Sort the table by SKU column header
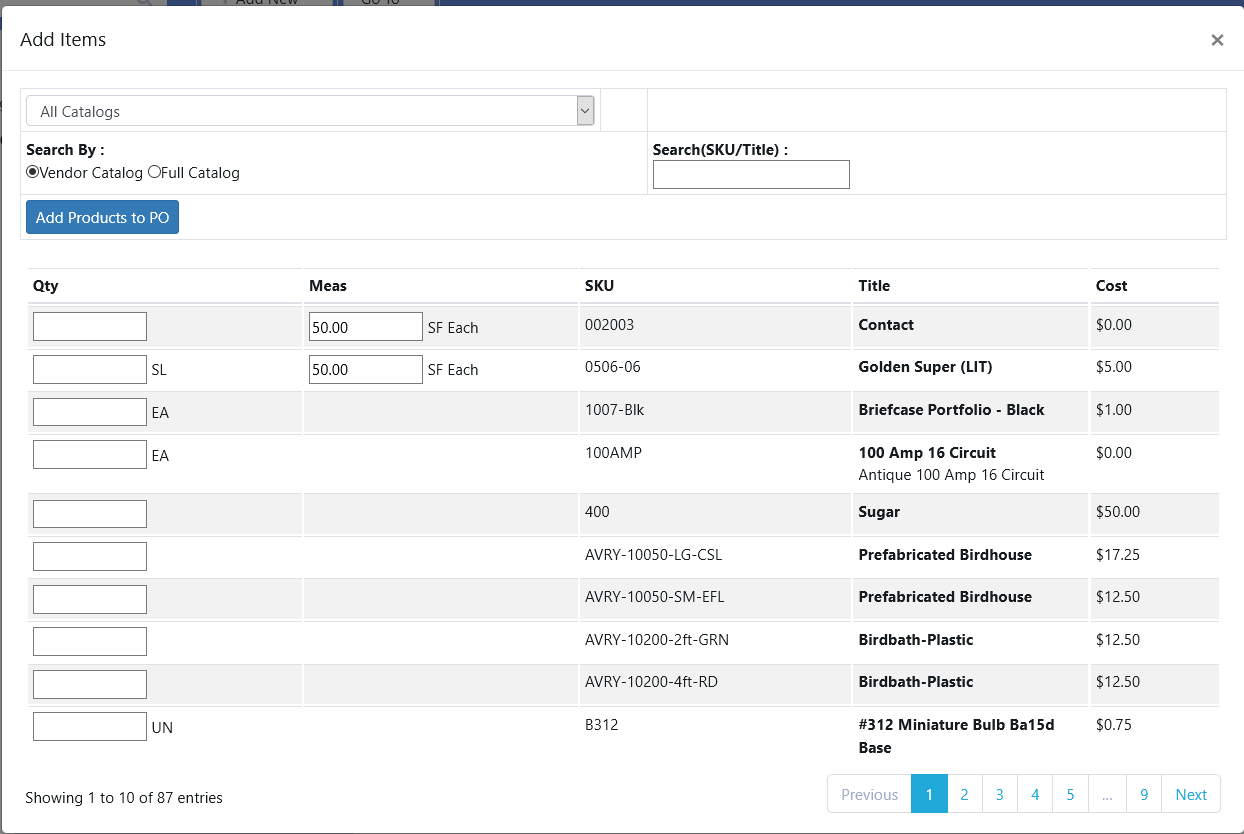The height and width of the screenshot is (834, 1244). click(599, 286)
